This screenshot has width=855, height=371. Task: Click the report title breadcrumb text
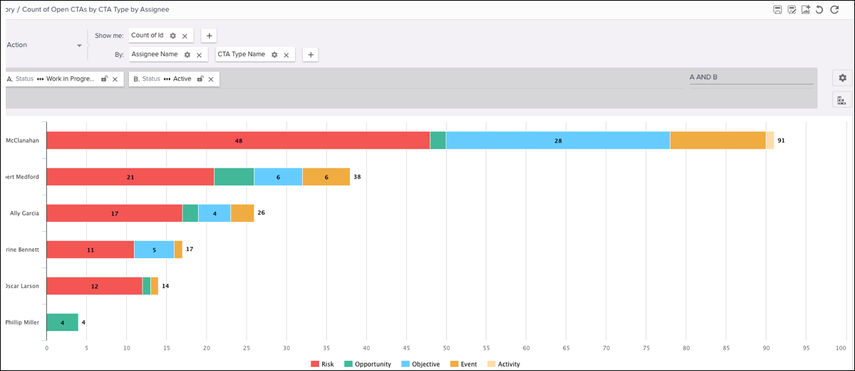[95, 9]
